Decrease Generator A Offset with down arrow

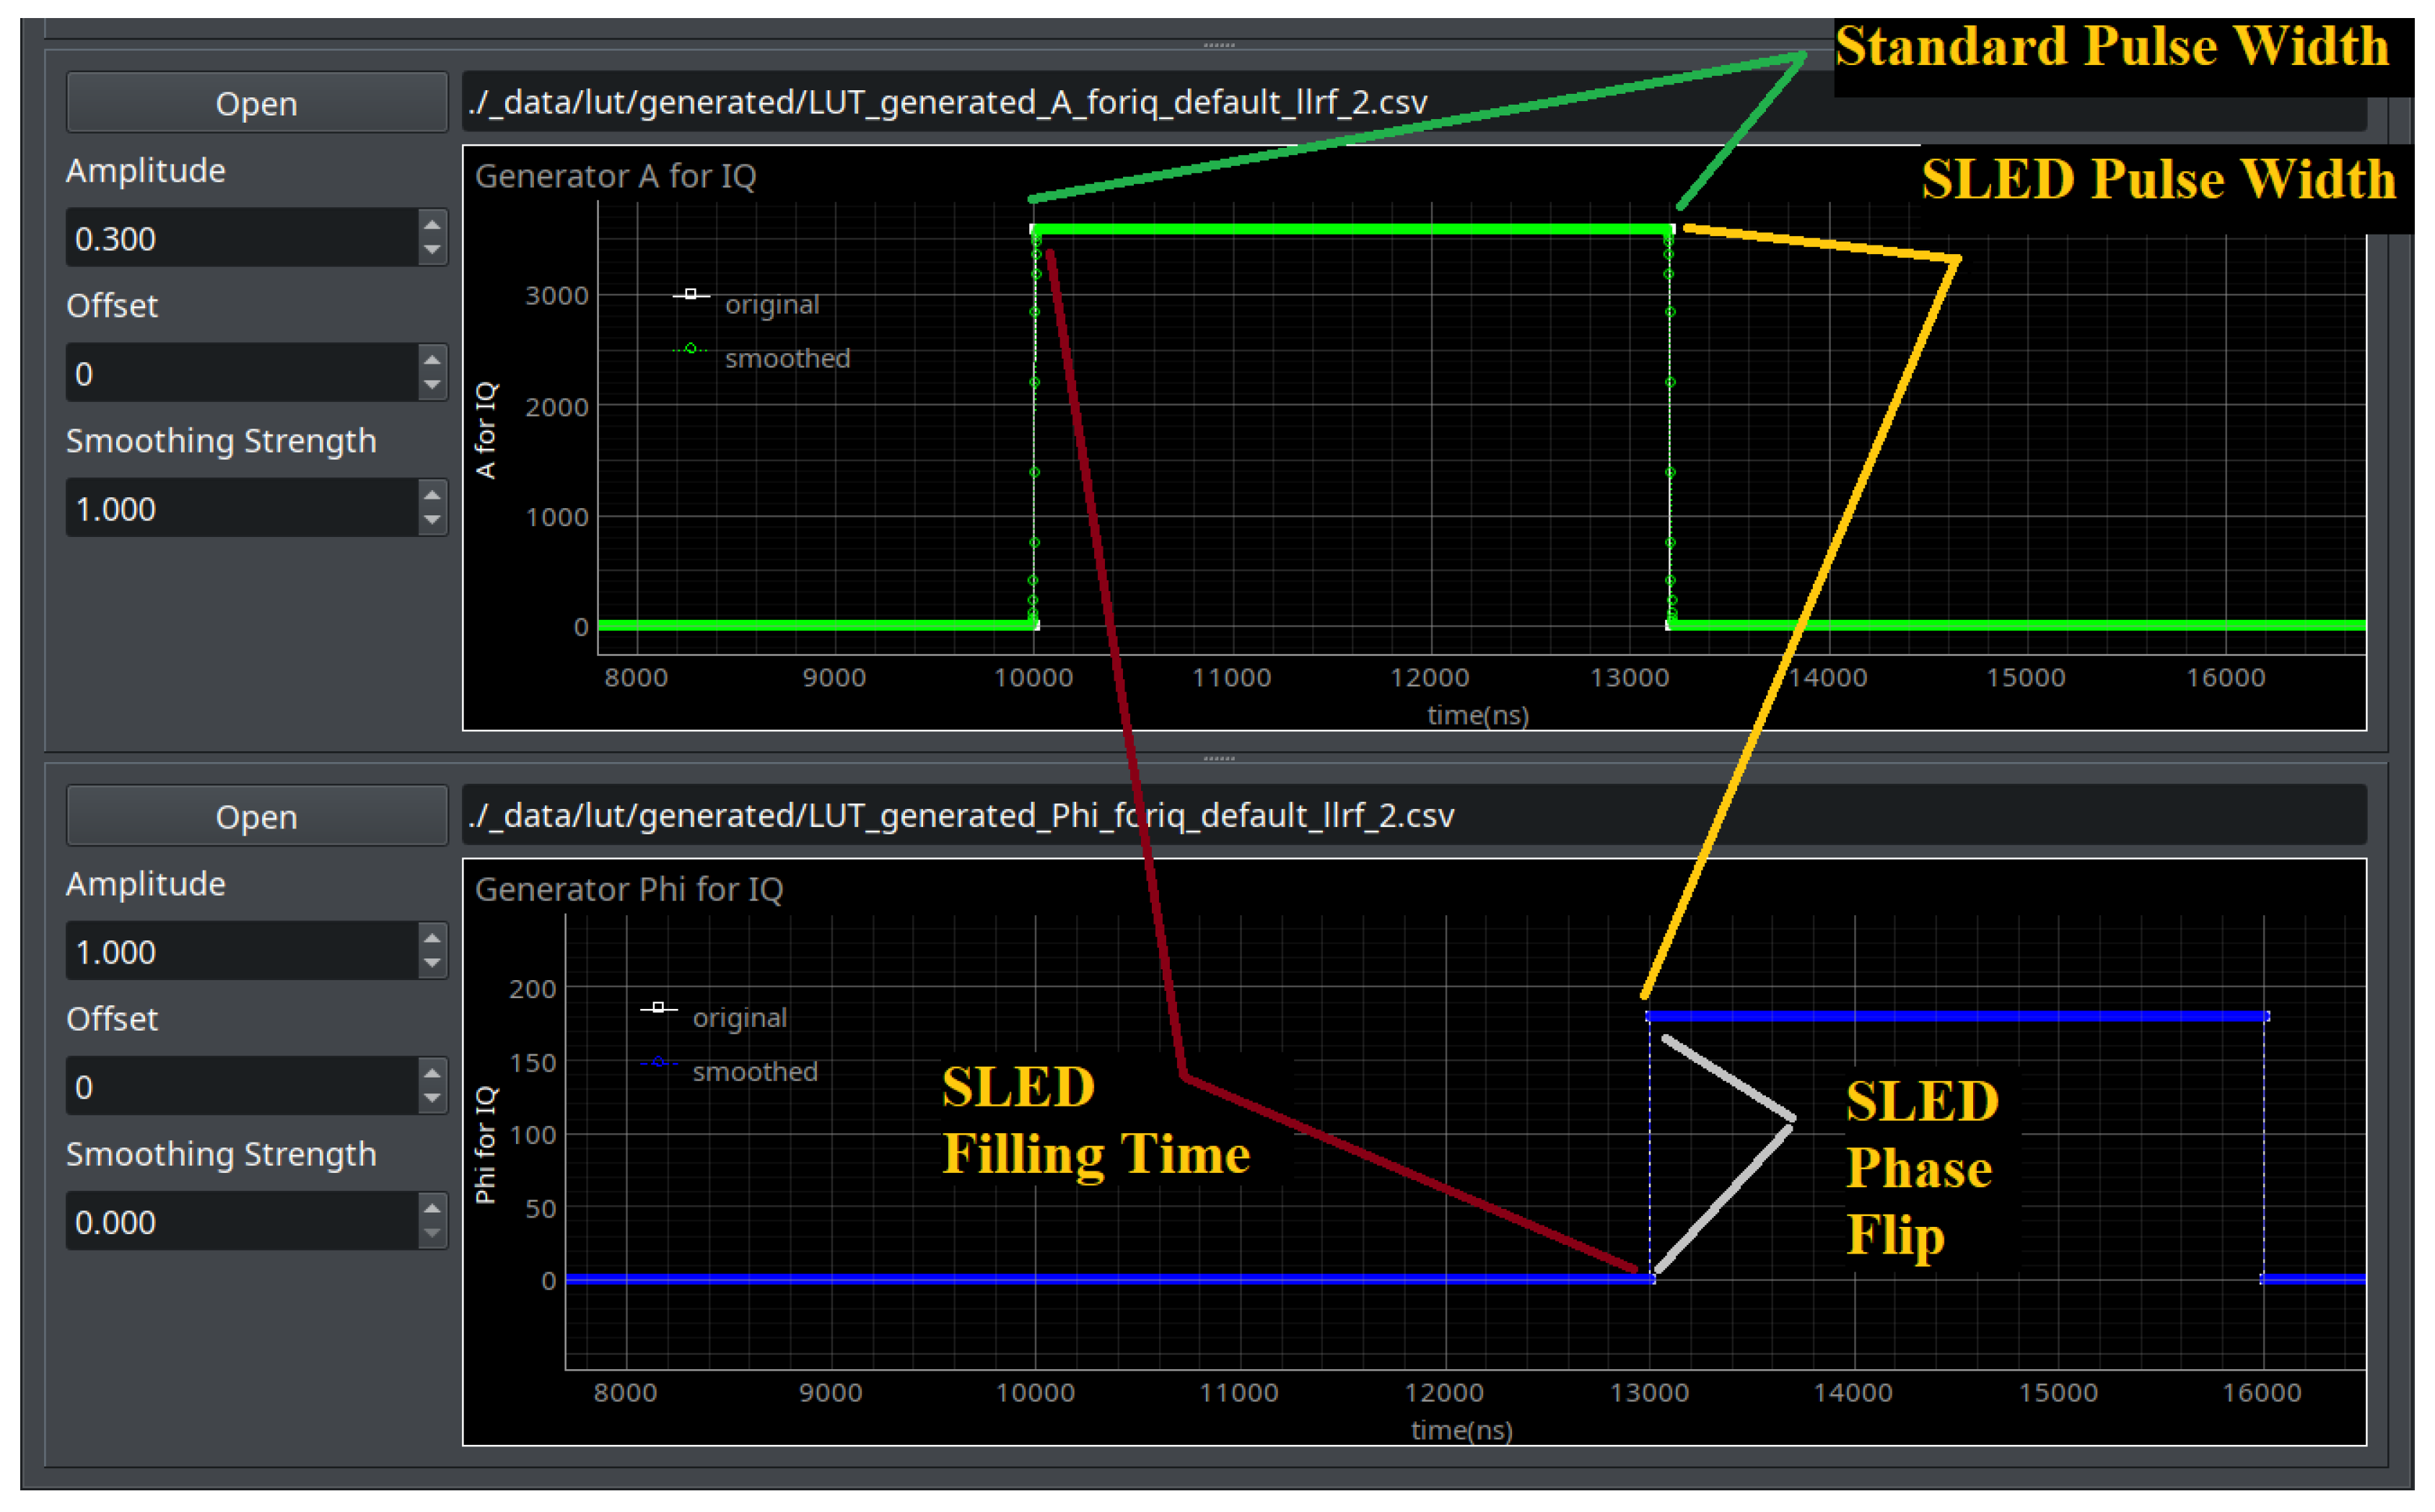[432, 385]
